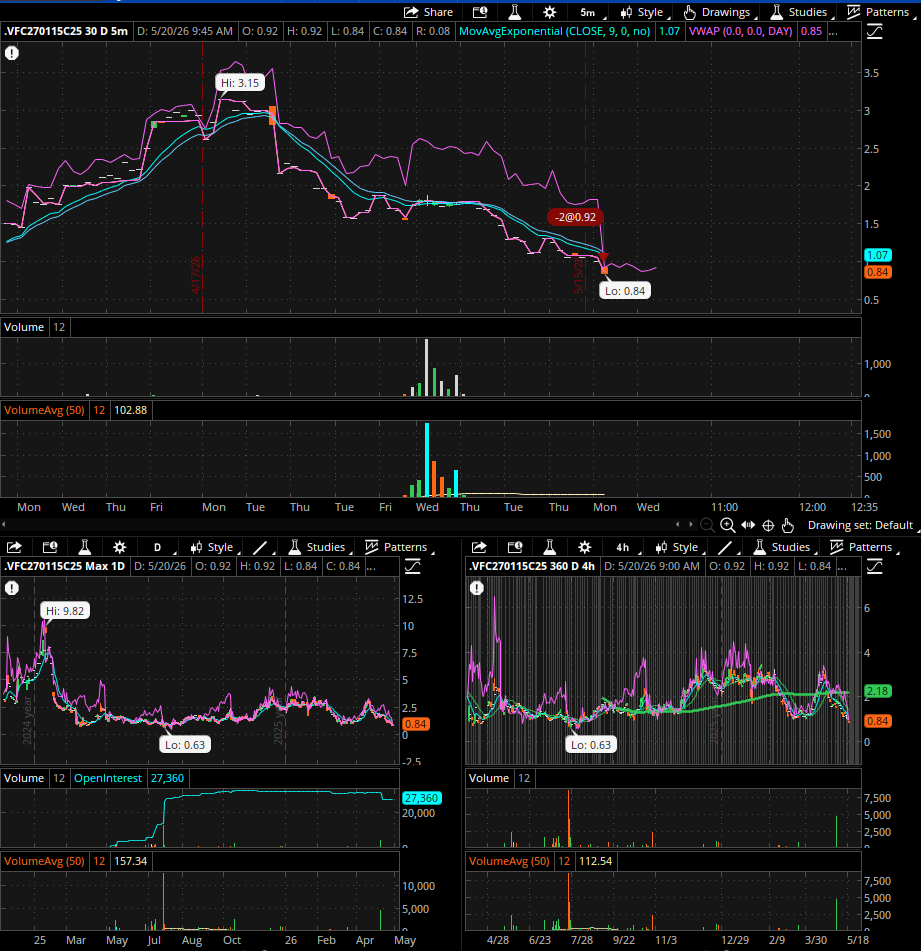Click the line drawing tool on the daily chart toolbar
The image size is (921, 951).
[260, 547]
